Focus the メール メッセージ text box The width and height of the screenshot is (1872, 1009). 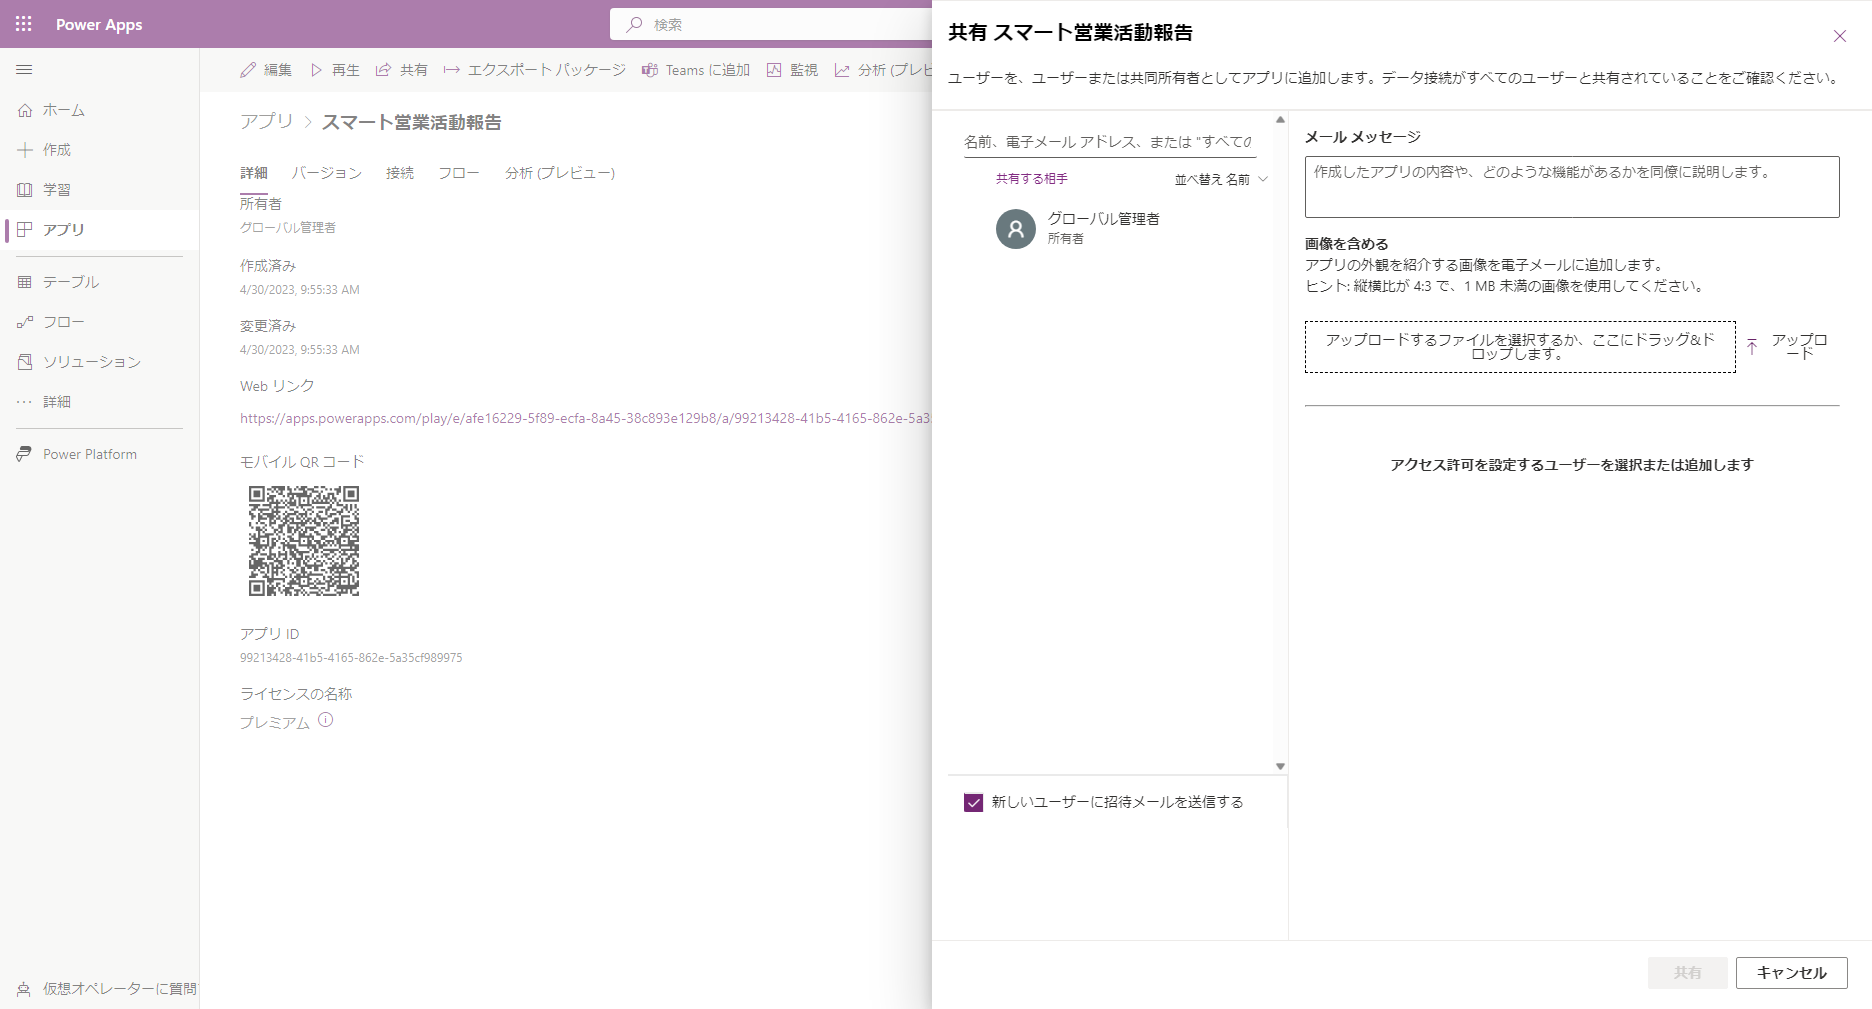(x=1572, y=187)
